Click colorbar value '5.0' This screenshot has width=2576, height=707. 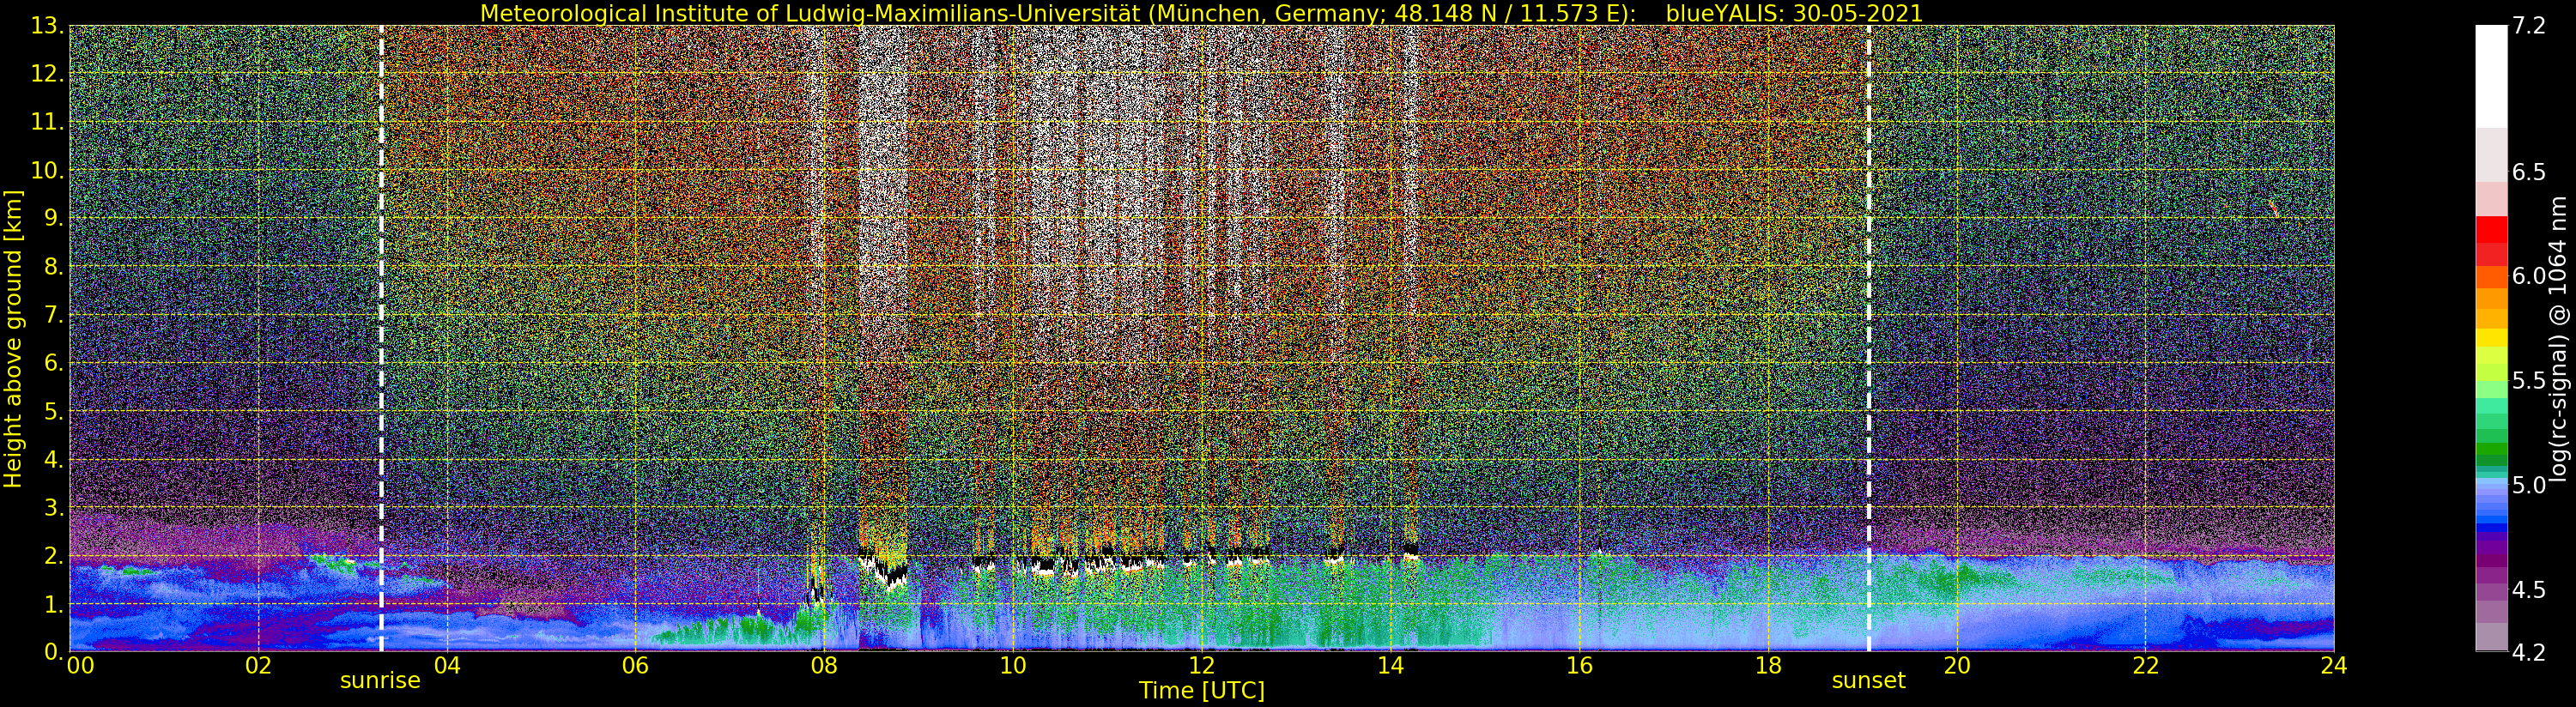pos(2528,485)
